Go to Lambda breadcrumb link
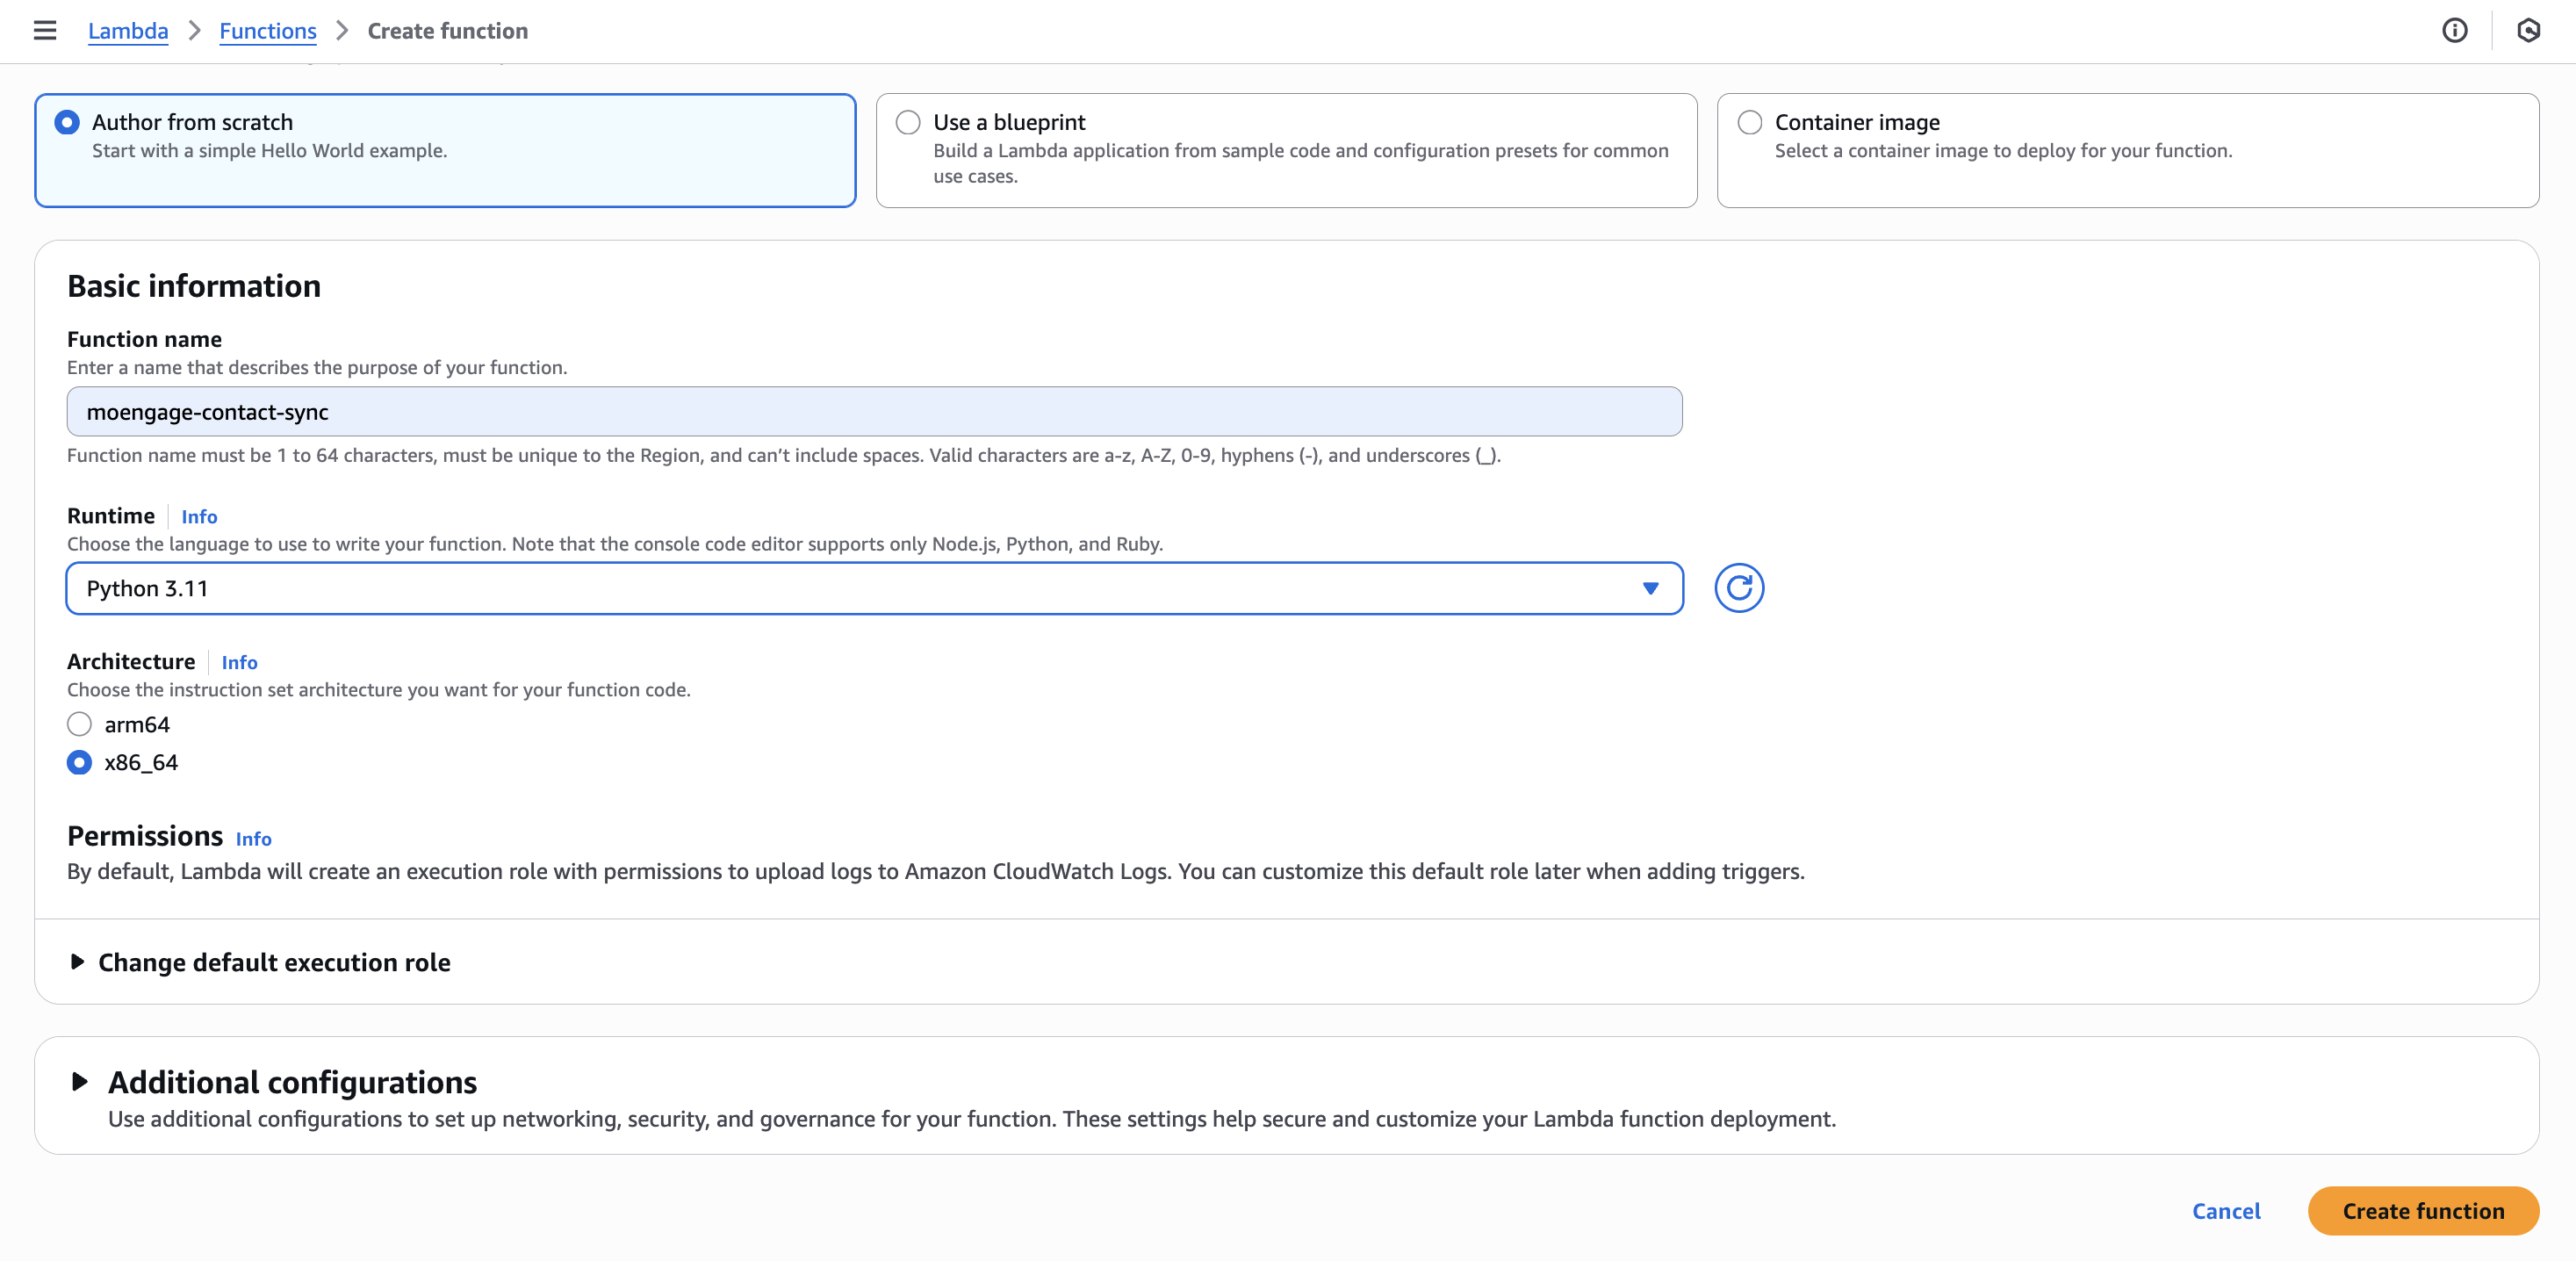The width and height of the screenshot is (2576, 1261). tap(128, 31)
